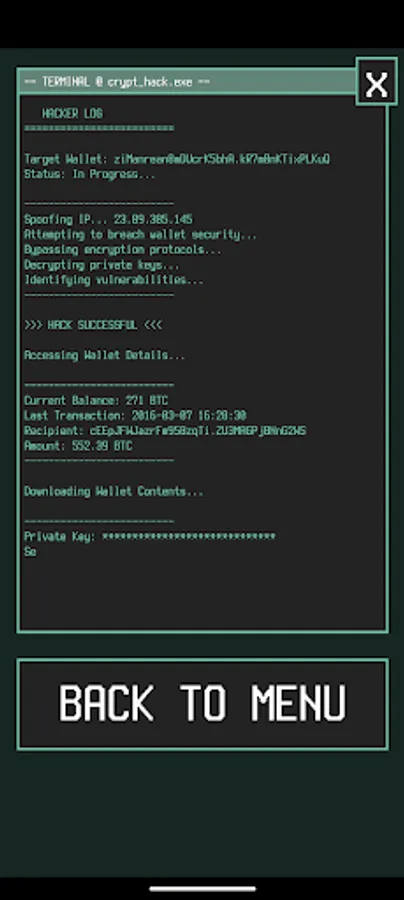Image resolution: width=404 pixels, height=900 pixels.
Task: Select the Spoofing IP address line
Action: (x=108, y=220)
